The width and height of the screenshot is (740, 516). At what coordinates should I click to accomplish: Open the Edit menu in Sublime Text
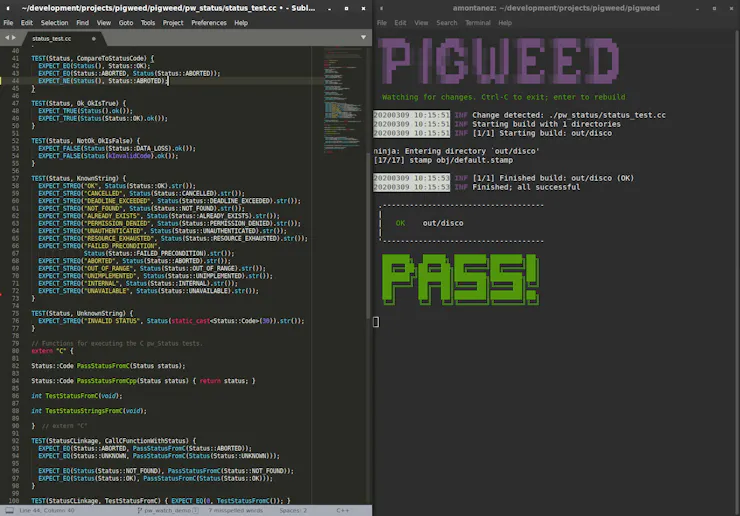coord(27,23)
